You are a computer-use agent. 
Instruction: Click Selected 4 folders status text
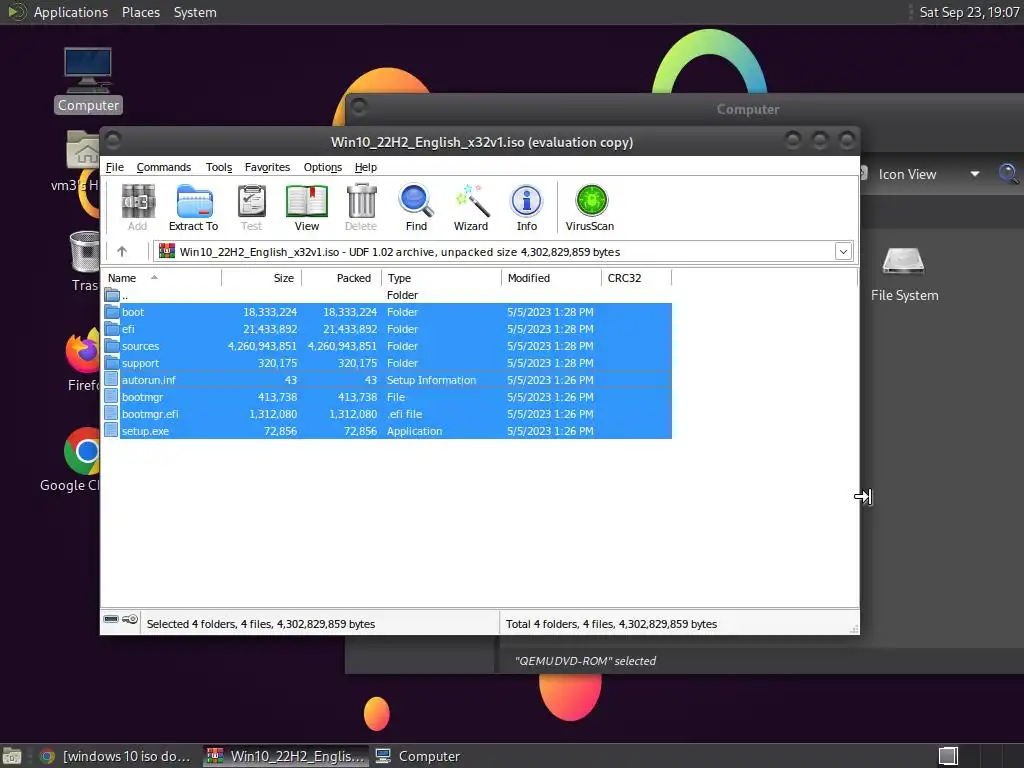(261, 624)
